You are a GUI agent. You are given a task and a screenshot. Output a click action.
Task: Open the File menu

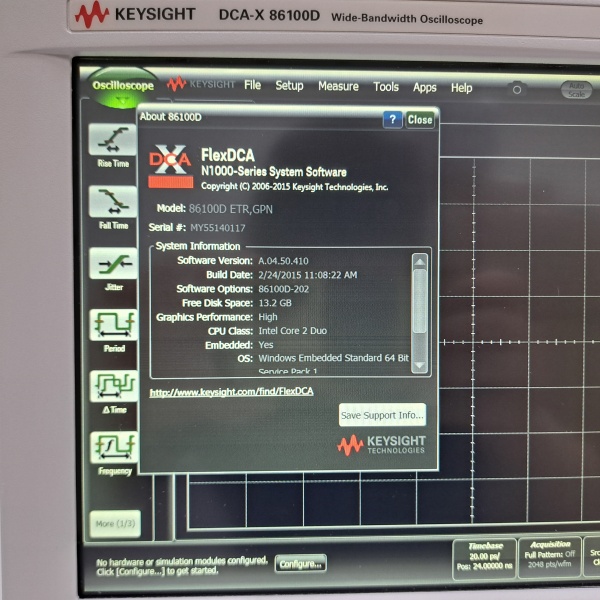(253, 85)
